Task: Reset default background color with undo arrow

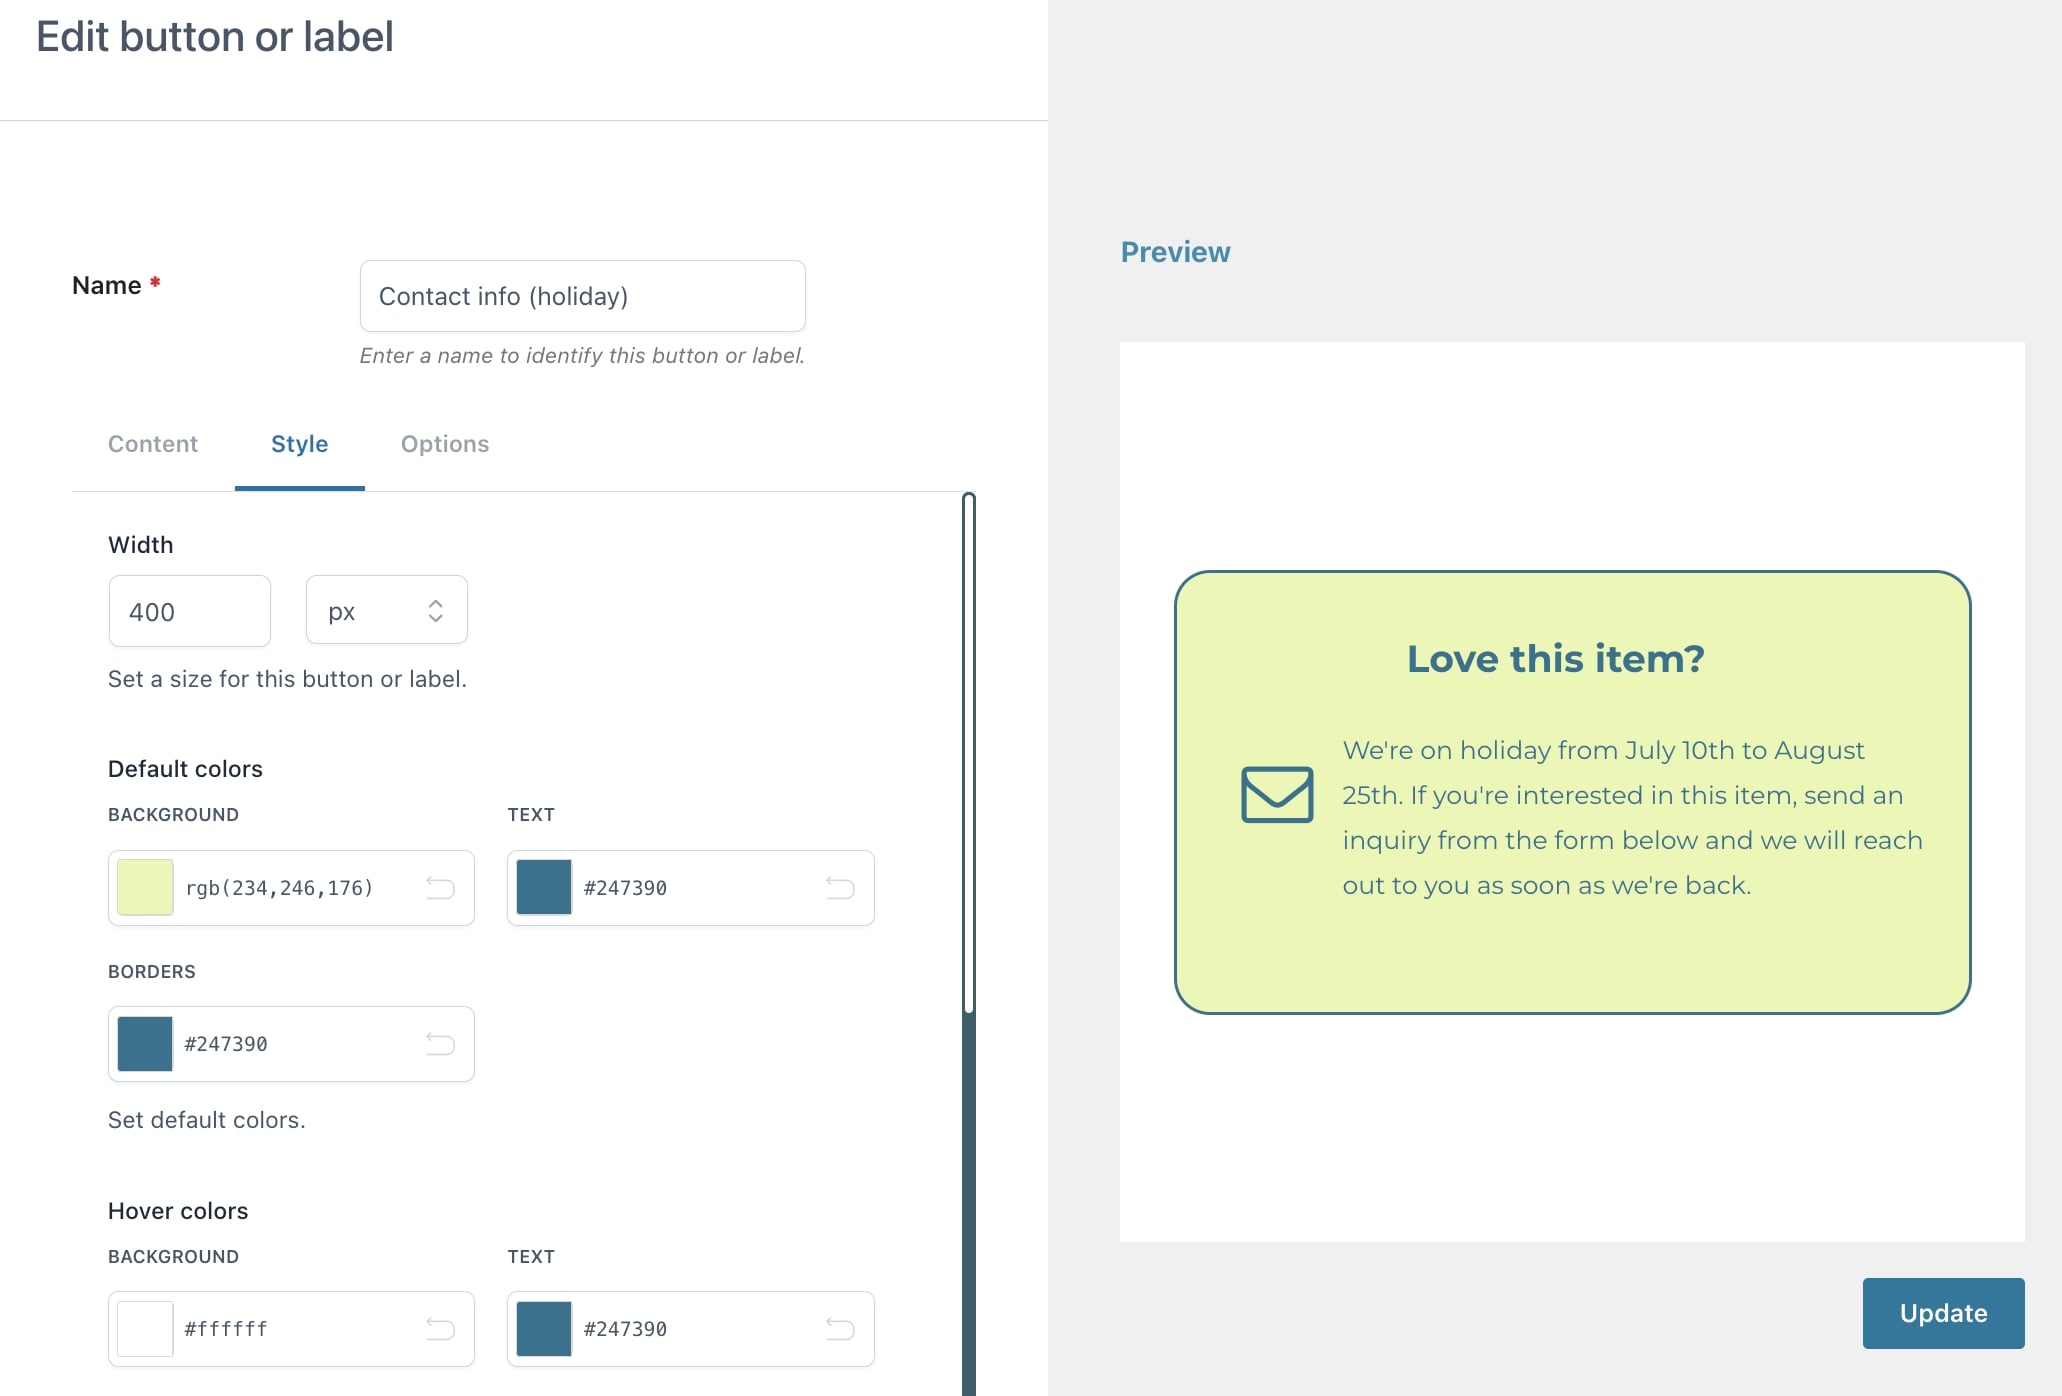Action: (x=440, y=888)
